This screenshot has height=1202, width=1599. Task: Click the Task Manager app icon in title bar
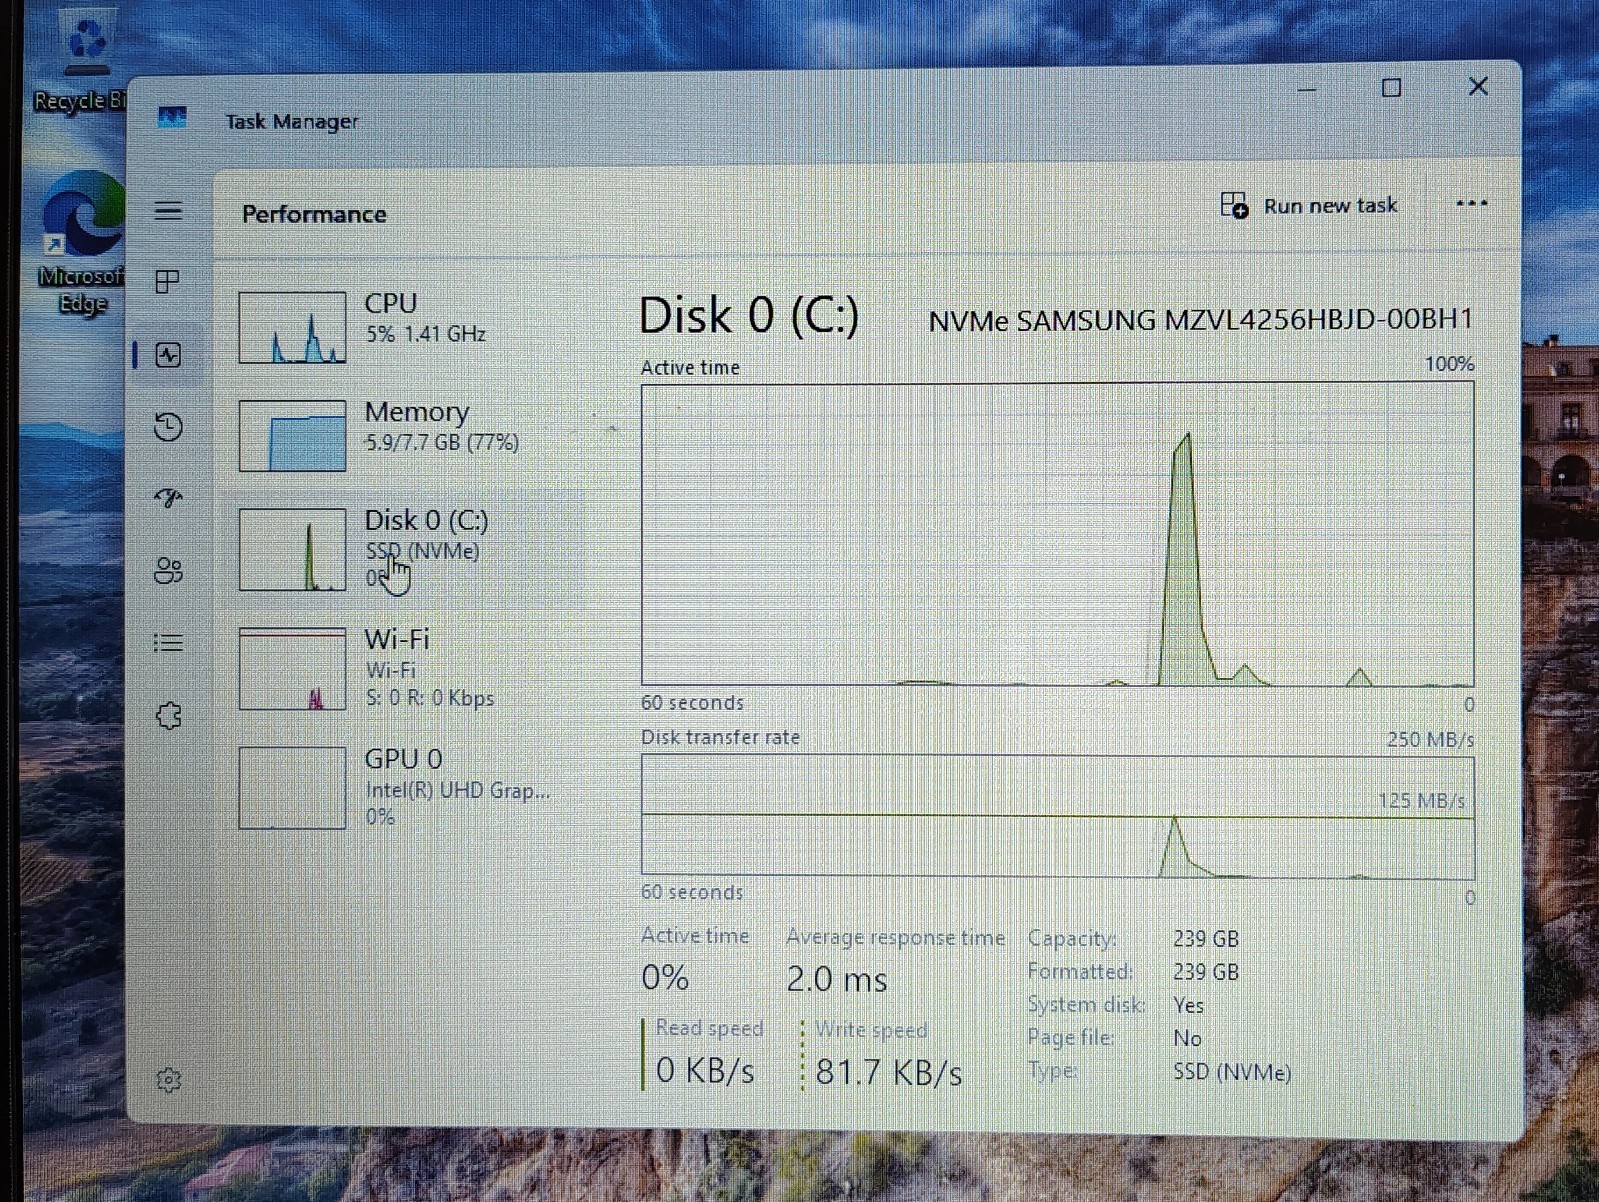172,118
